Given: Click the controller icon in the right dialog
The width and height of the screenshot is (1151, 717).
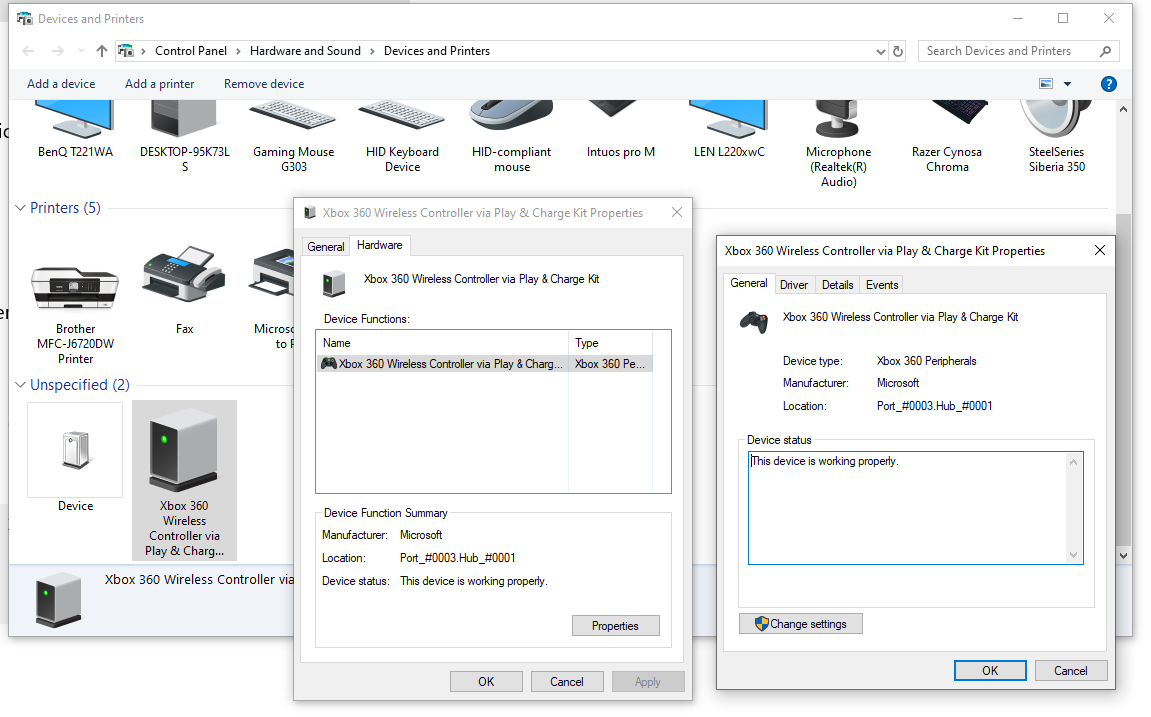Looking at the screenshot, I should [x=754, y=321].
